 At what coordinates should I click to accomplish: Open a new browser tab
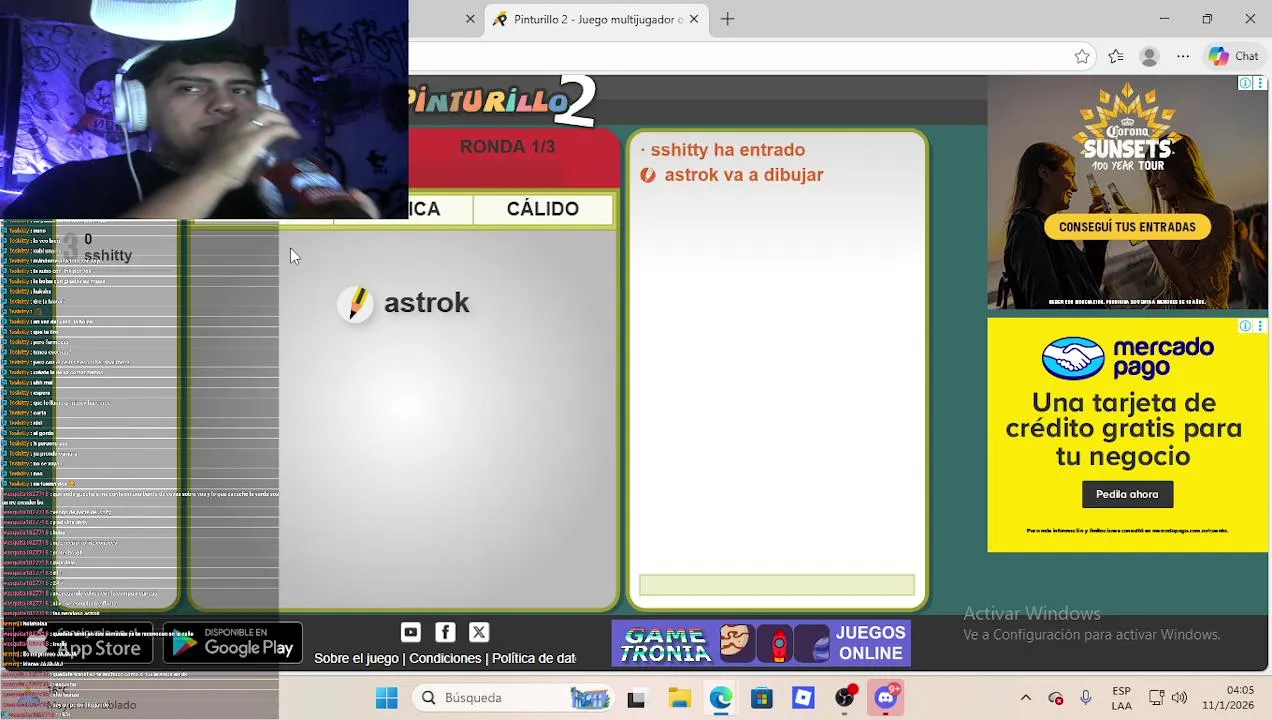[727, 19]
